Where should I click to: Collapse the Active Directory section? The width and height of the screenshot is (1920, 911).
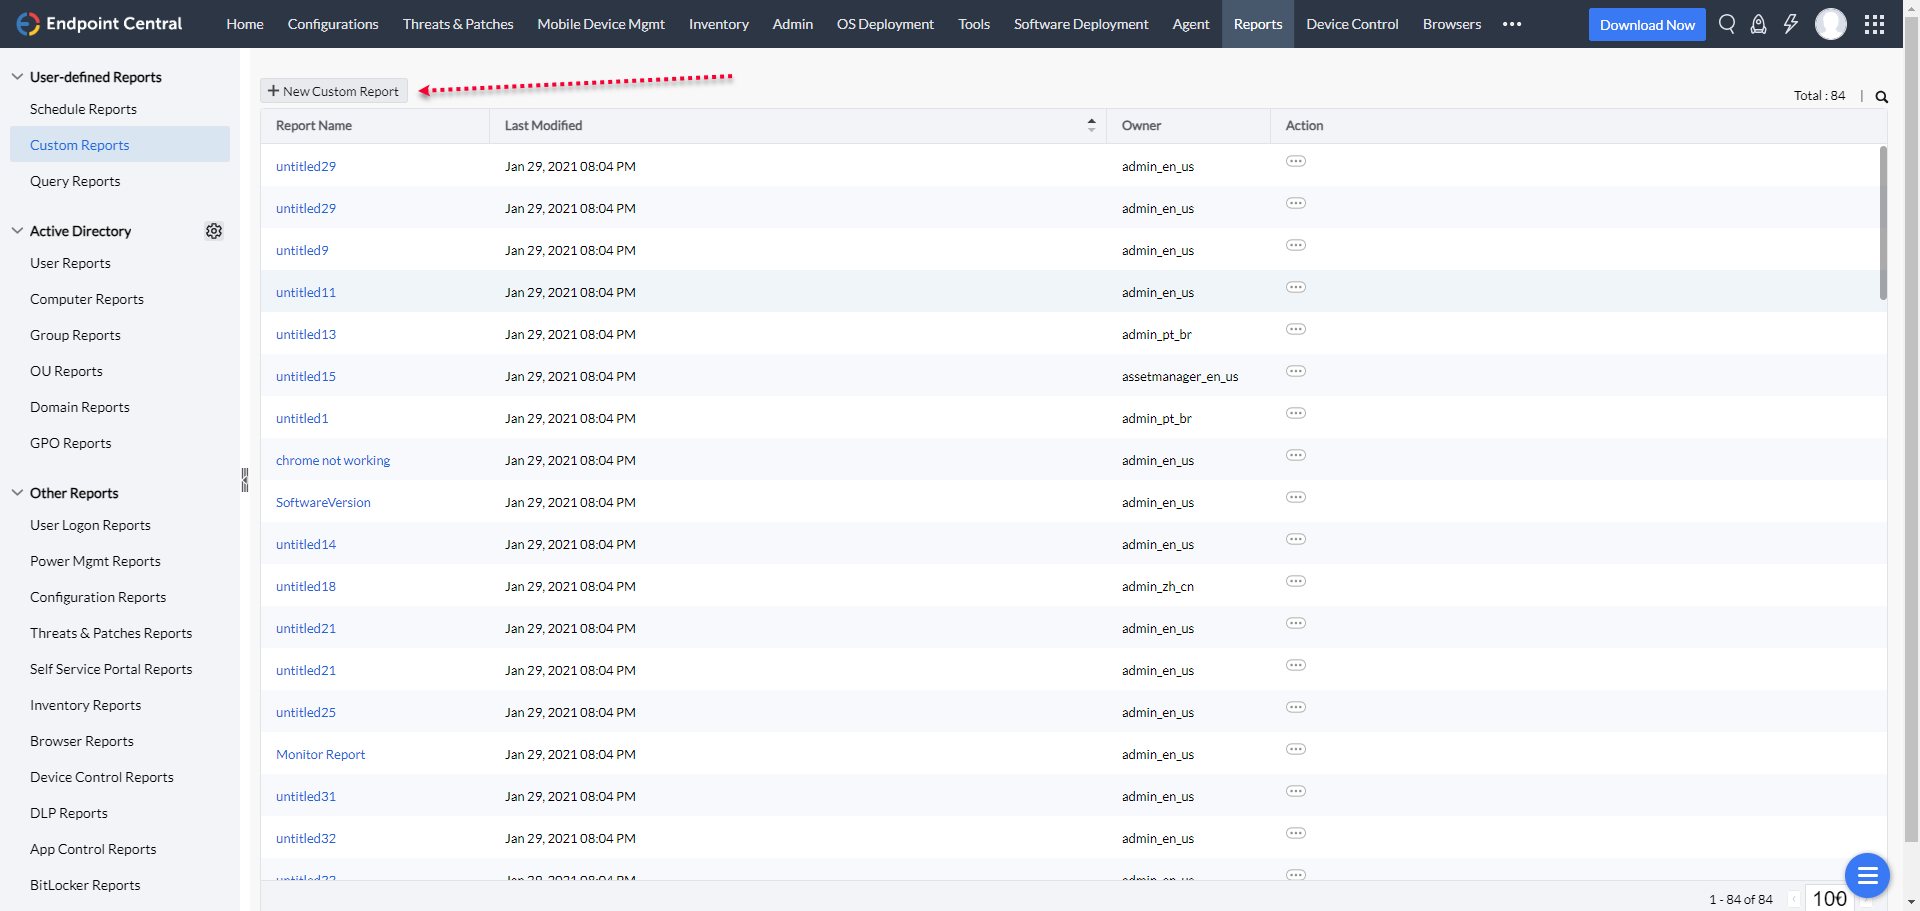tap(17, 231)
